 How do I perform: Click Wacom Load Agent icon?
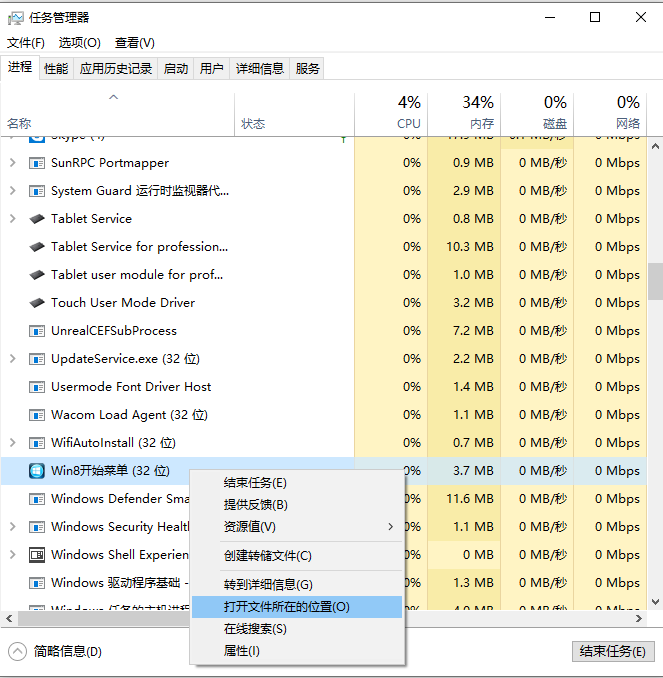coord(37,415)
